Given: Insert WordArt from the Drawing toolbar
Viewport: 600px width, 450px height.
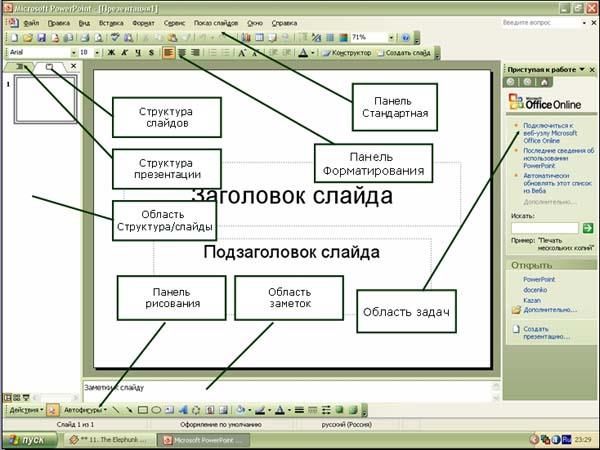Looking at the screenshot, I should pyautogui.click(x=183, y=410).
